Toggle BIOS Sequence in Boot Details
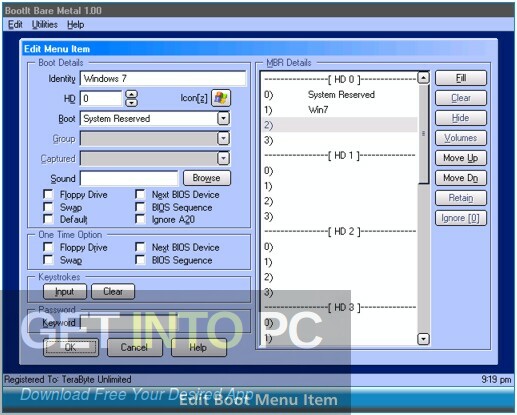Screen dimensions: 517x415 pyautogui.click(x=140, y=207)
